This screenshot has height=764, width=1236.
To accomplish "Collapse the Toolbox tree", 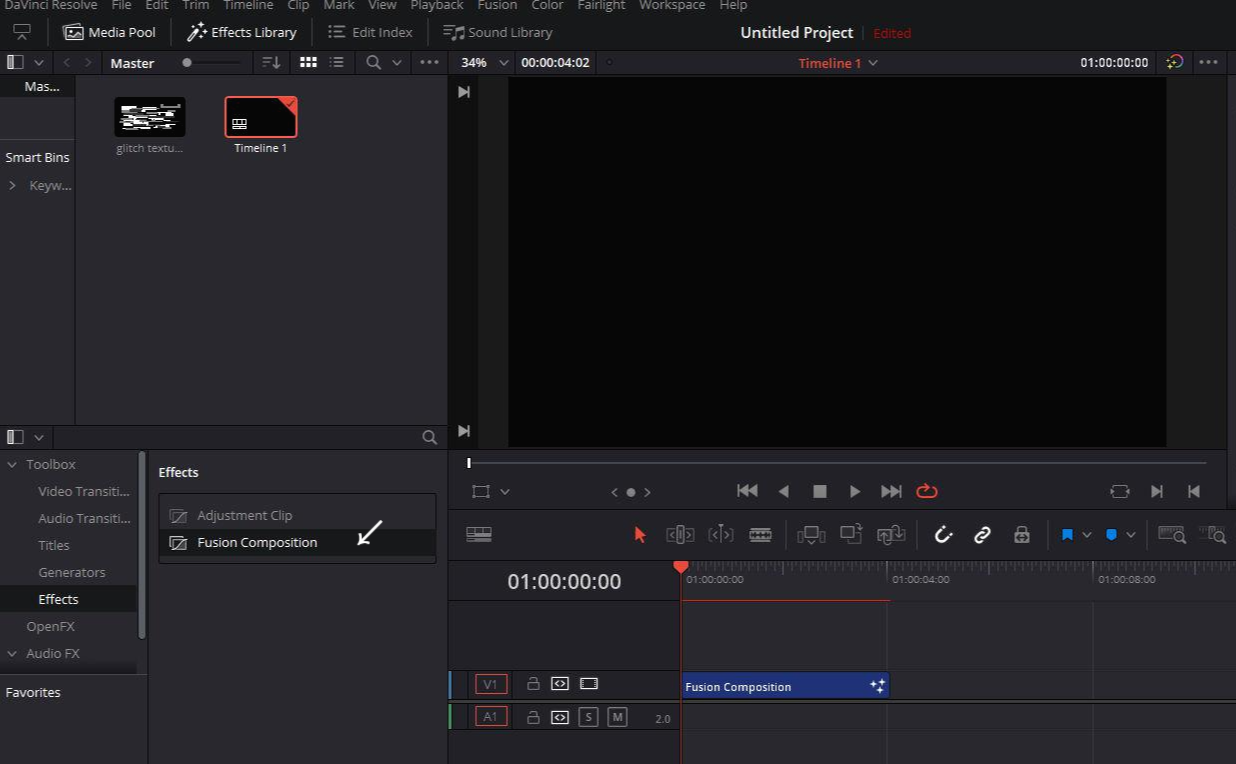I will pos(12,464).
